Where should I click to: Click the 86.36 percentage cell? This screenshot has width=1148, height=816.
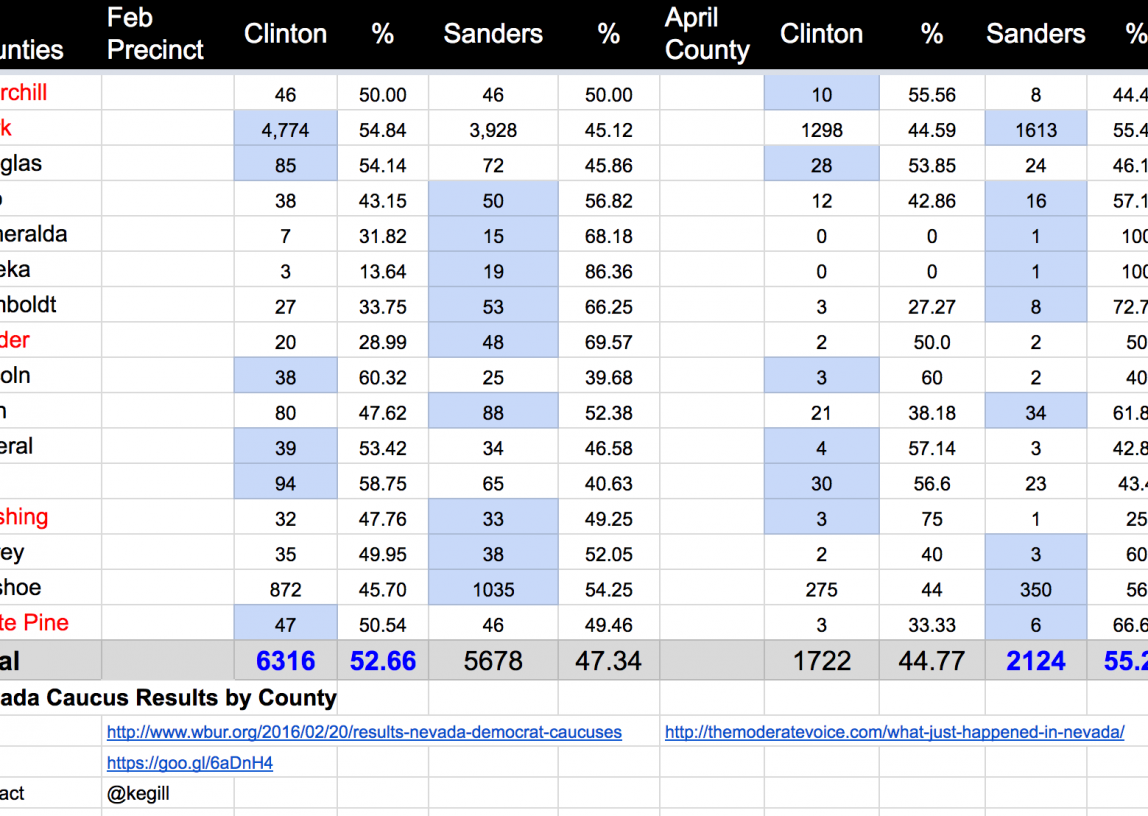click(x=608, y=271)
